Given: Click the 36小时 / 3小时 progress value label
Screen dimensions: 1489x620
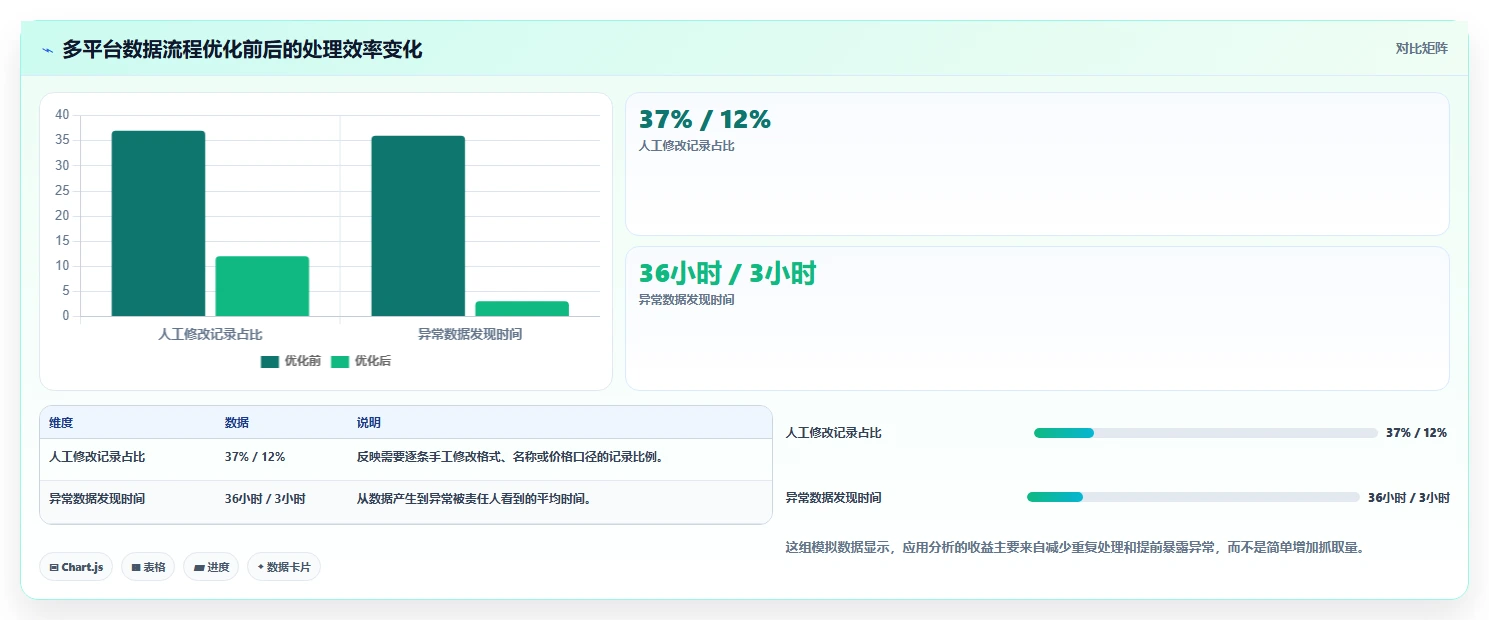Looking at the screenshot, I should (1408, 497).
